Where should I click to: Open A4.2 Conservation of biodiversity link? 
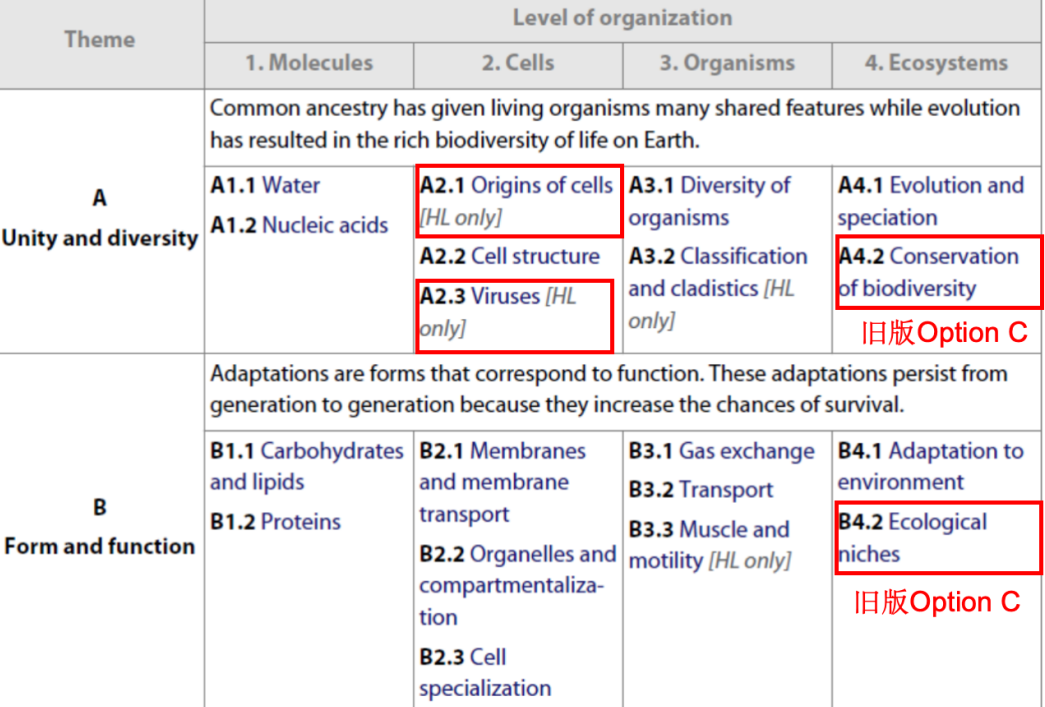click(928, 272)
